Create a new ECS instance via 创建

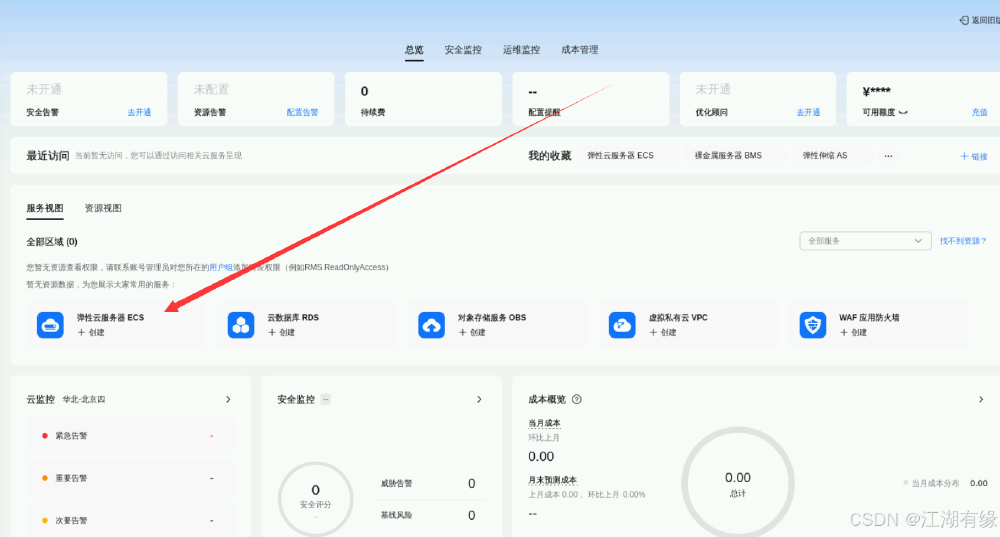coord(91,332)
